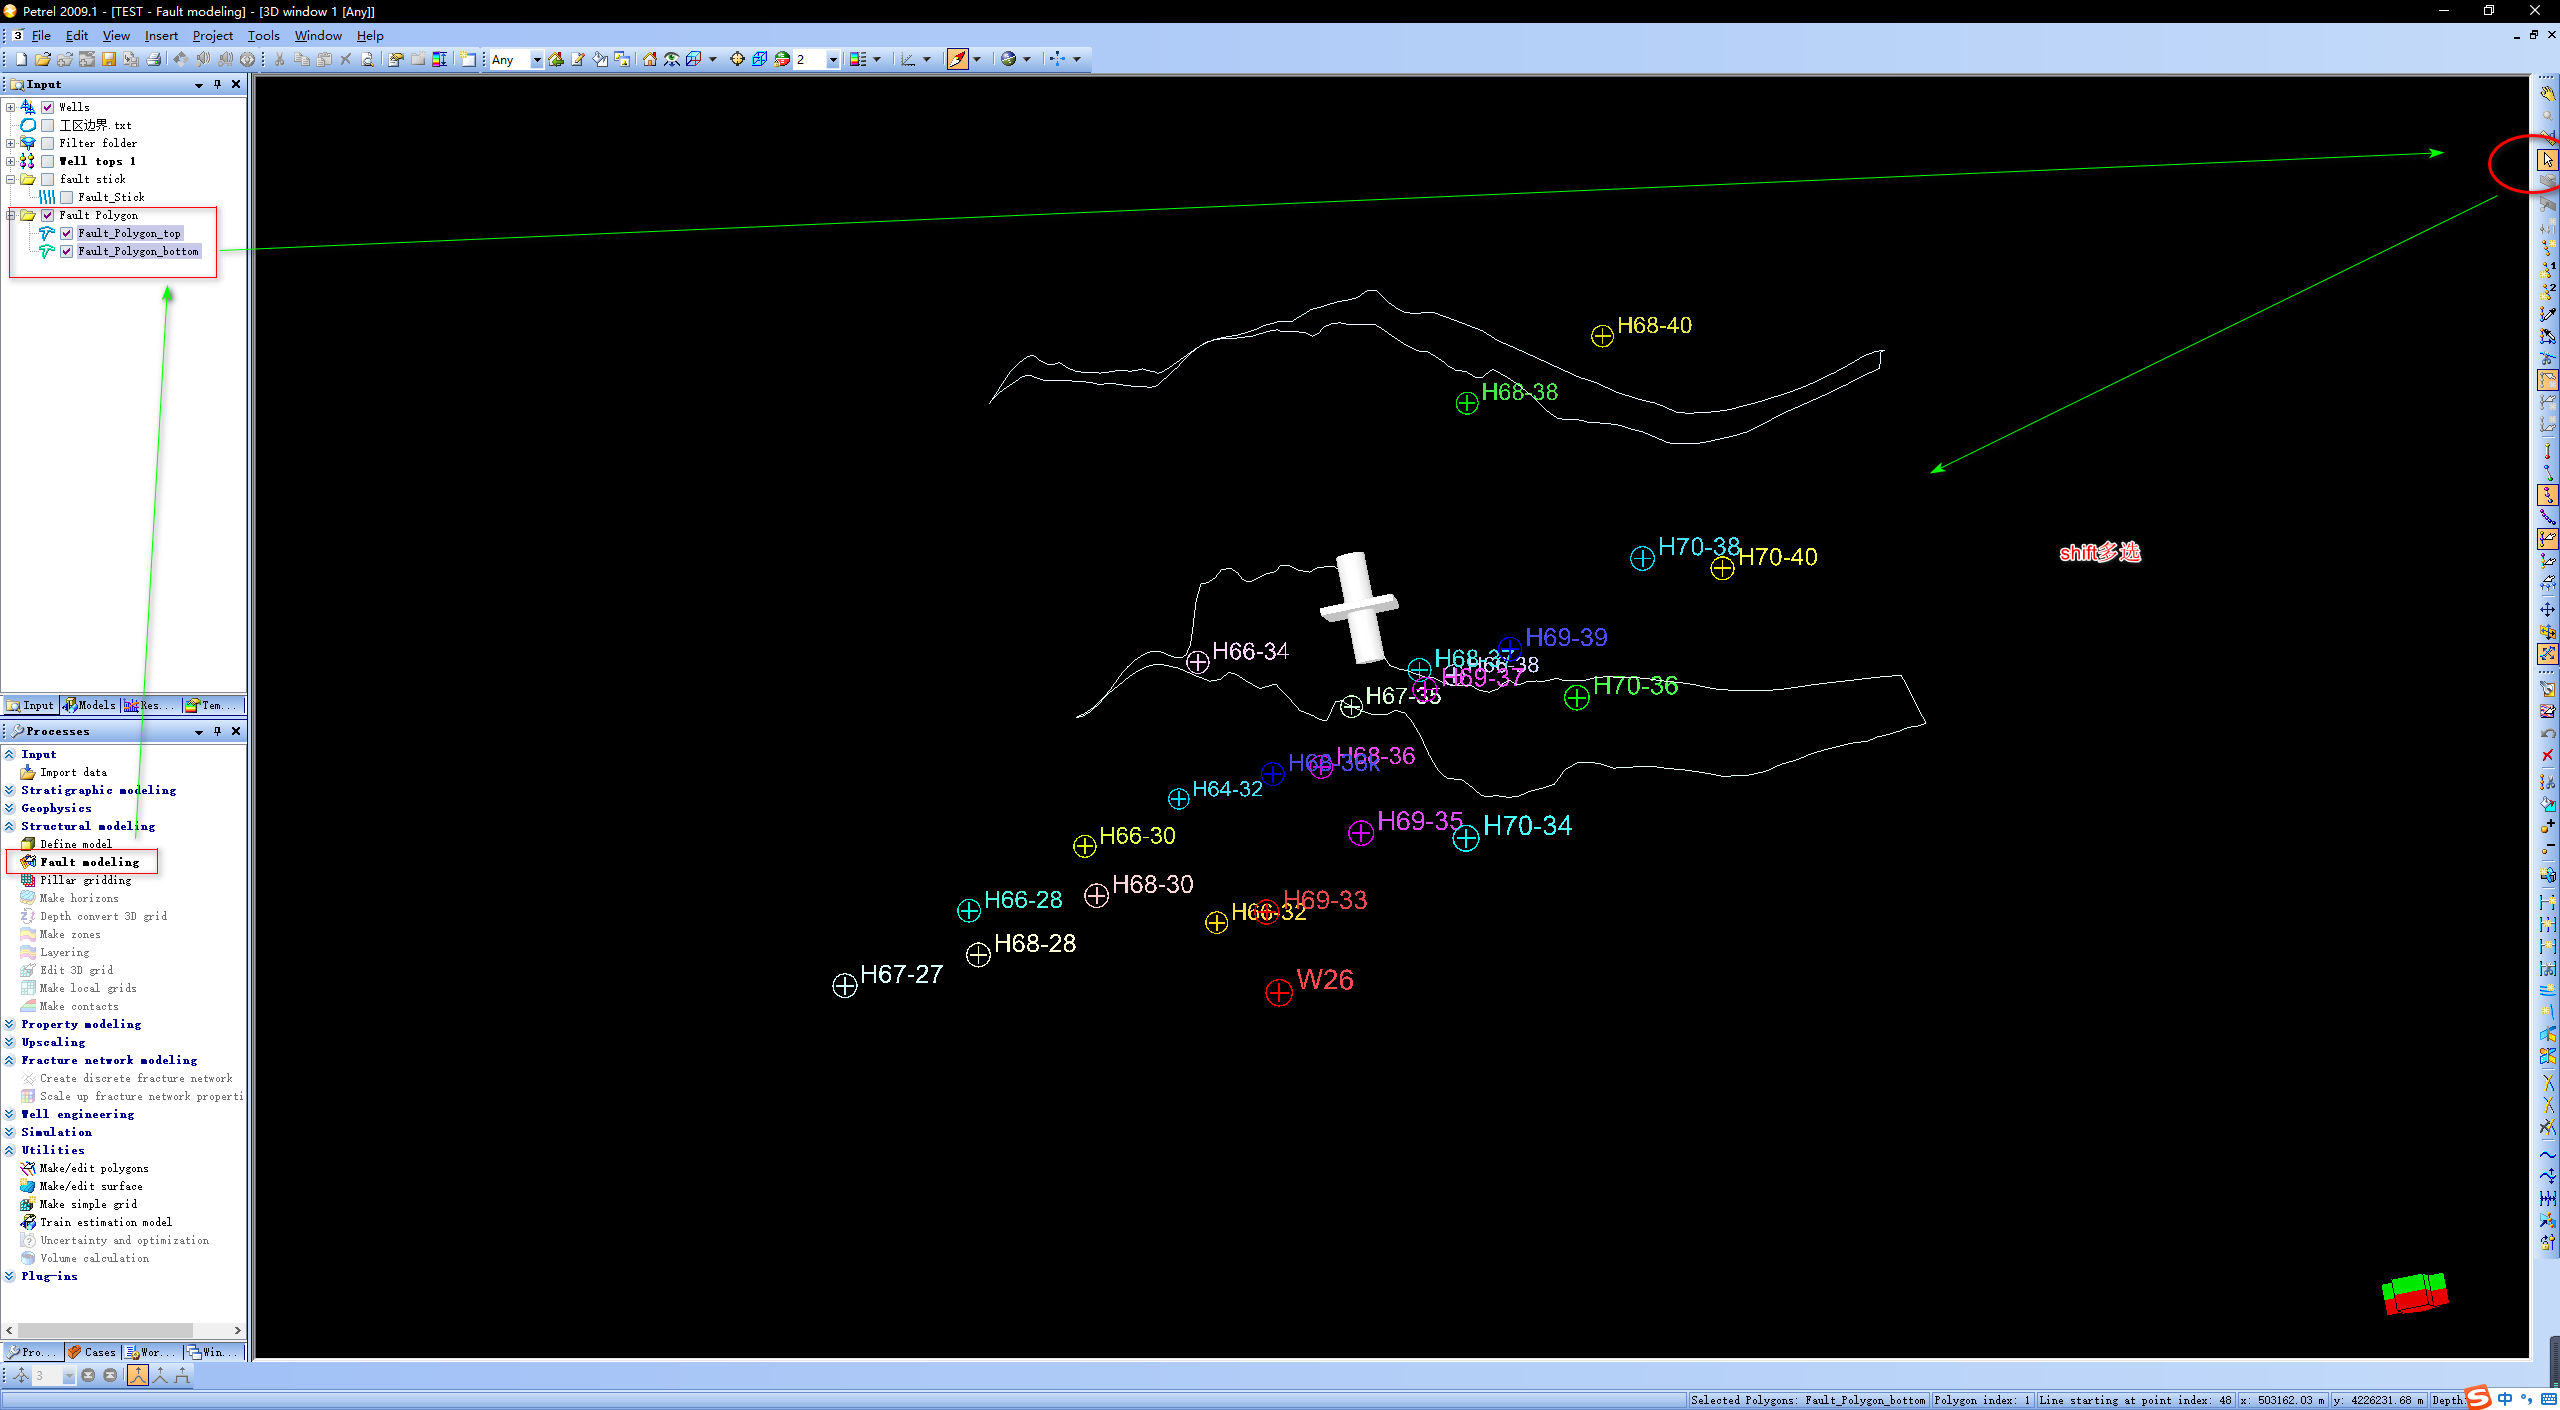Image resolution: width=2560 pixels, height=1410 pixels.
Task: Click the green-red axis orientation cube
Action: tap(2415, 1293)
